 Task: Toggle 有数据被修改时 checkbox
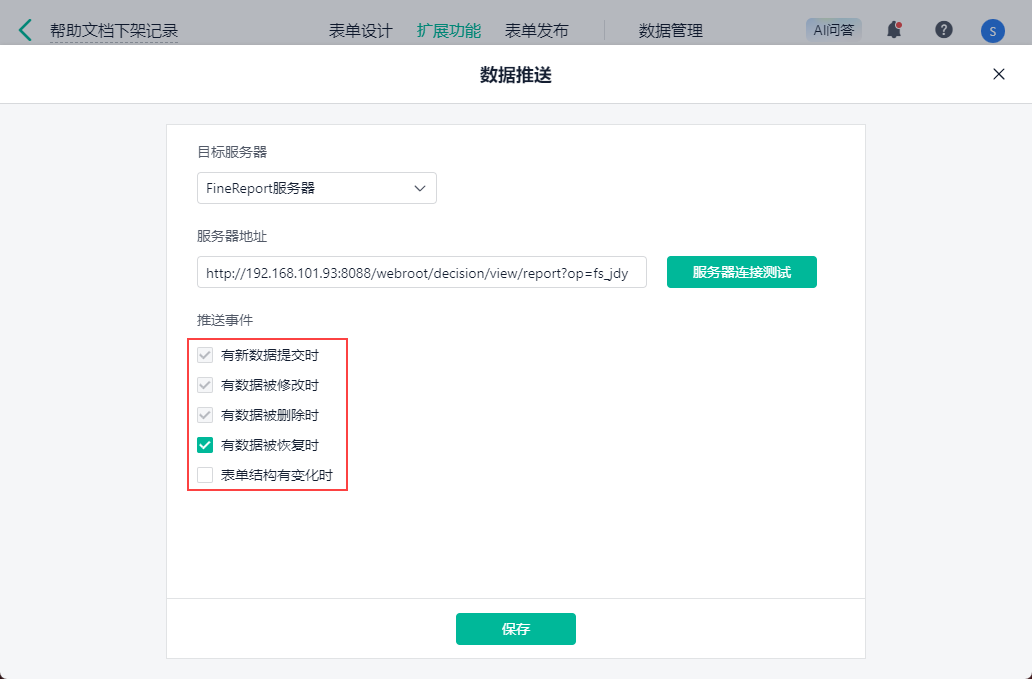click(x=205, y=385)
